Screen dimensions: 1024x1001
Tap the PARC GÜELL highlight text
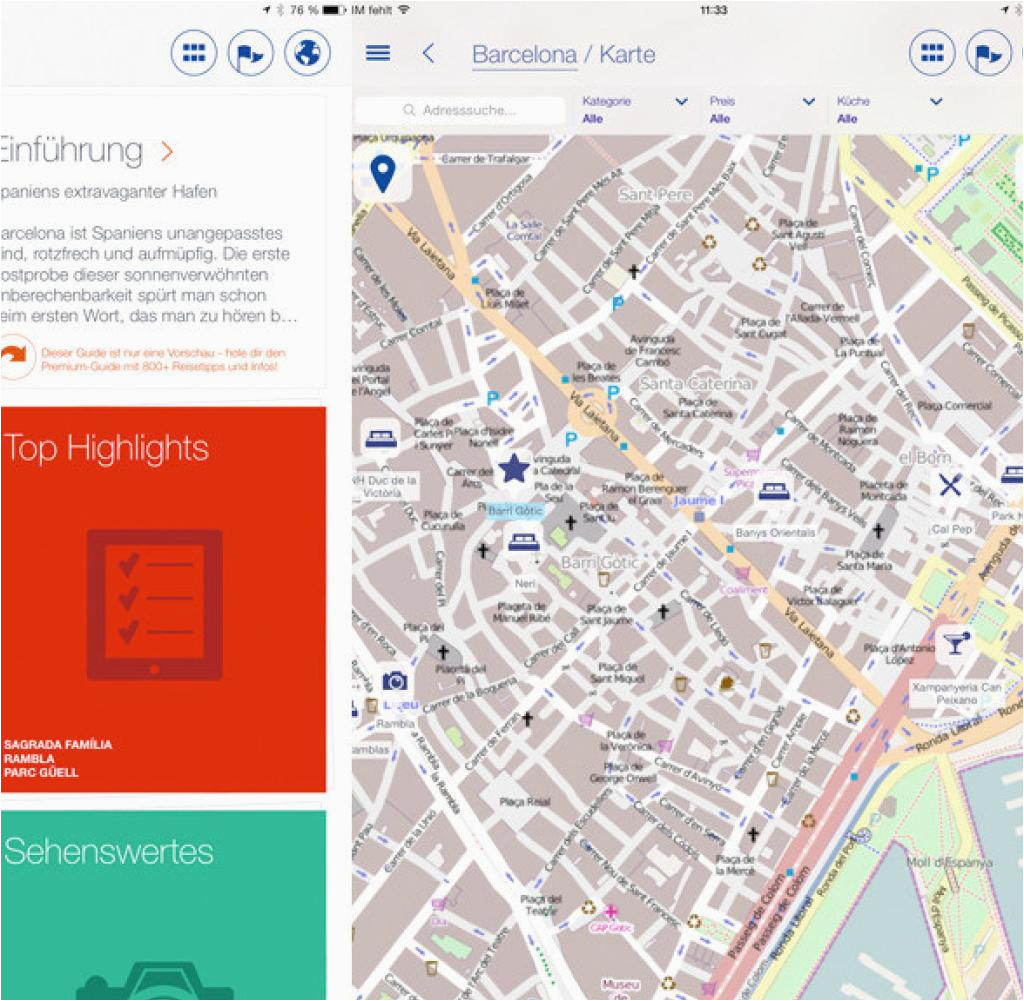tap(41, 772)
